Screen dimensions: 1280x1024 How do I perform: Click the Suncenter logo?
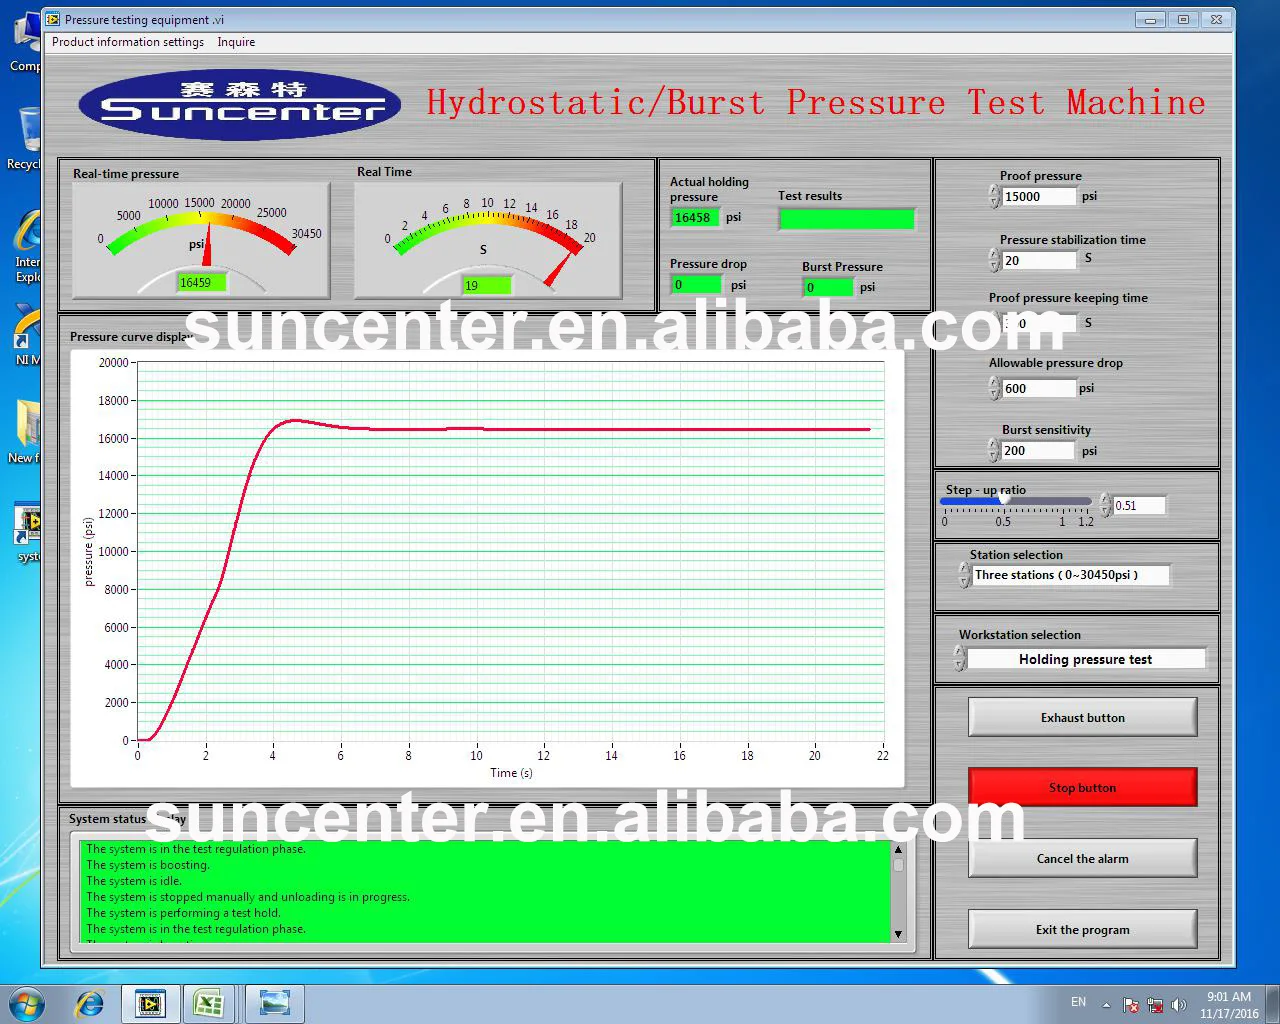240,103
